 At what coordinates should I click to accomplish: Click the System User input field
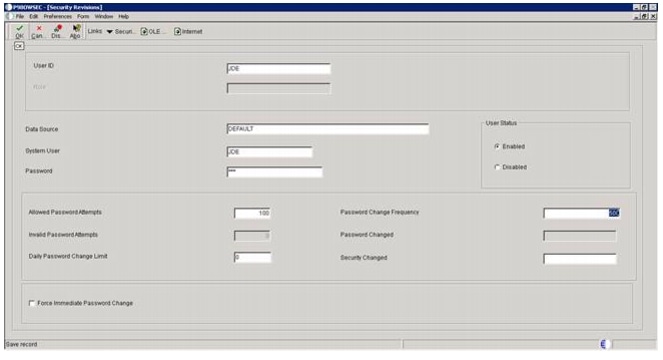tap(270, 152)
